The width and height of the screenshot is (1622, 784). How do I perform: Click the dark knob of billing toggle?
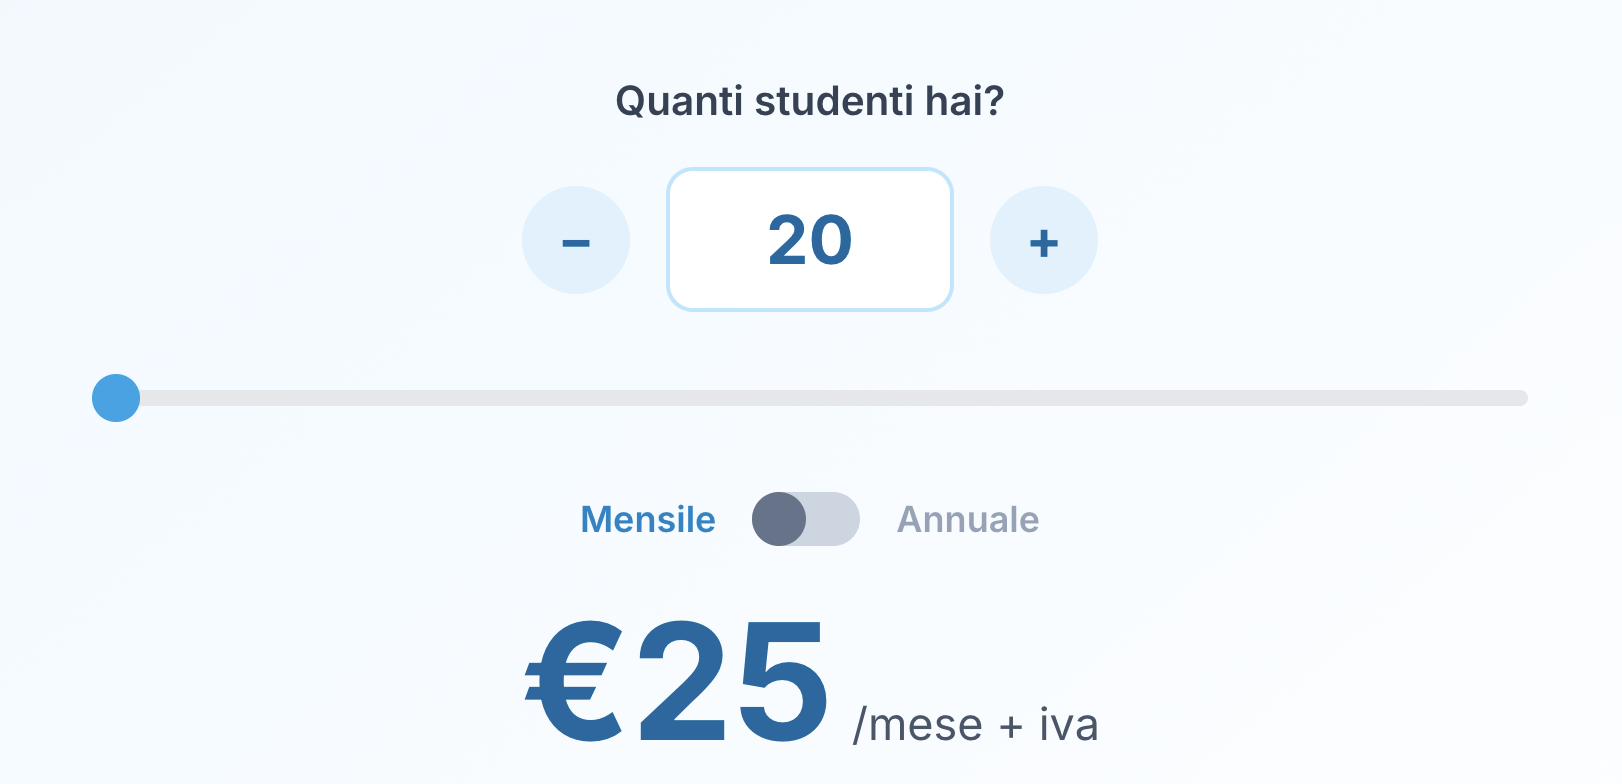(780, 519)
